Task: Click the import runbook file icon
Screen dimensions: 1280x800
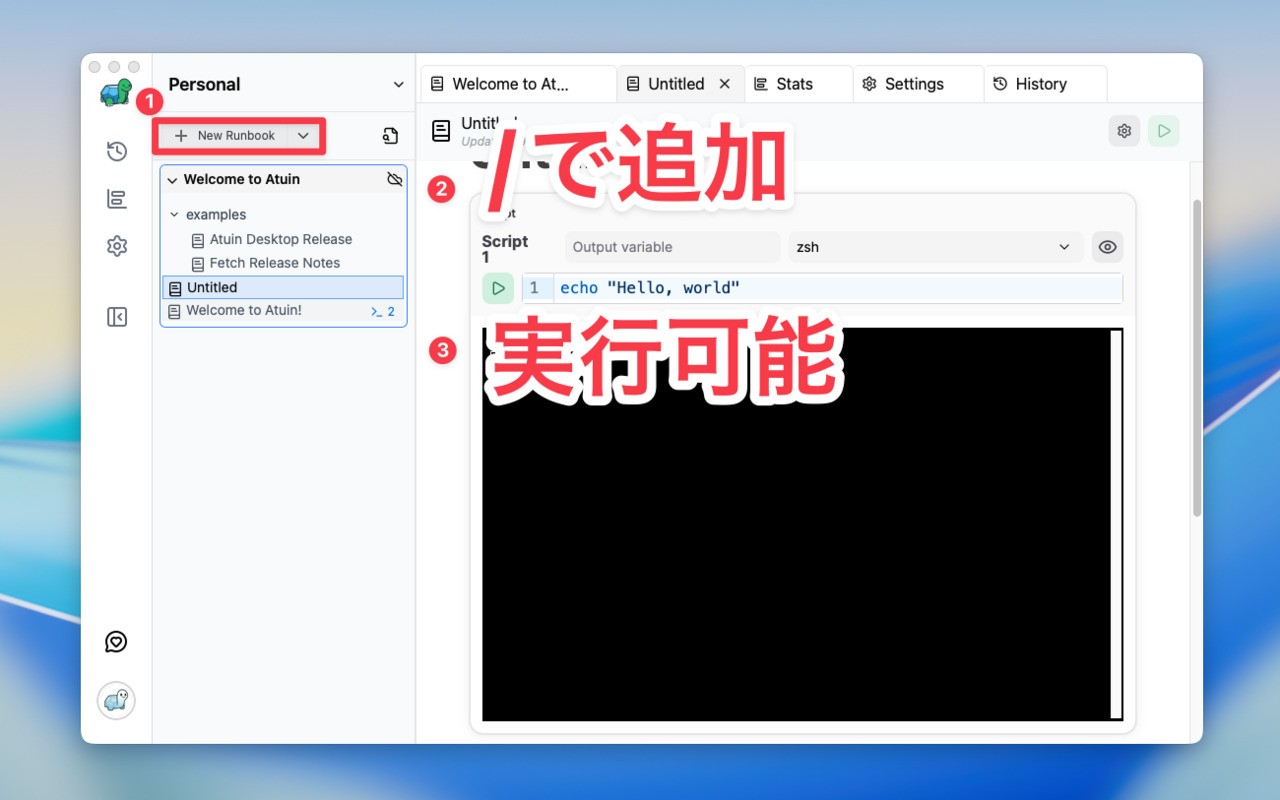Action: pos(391,136)
